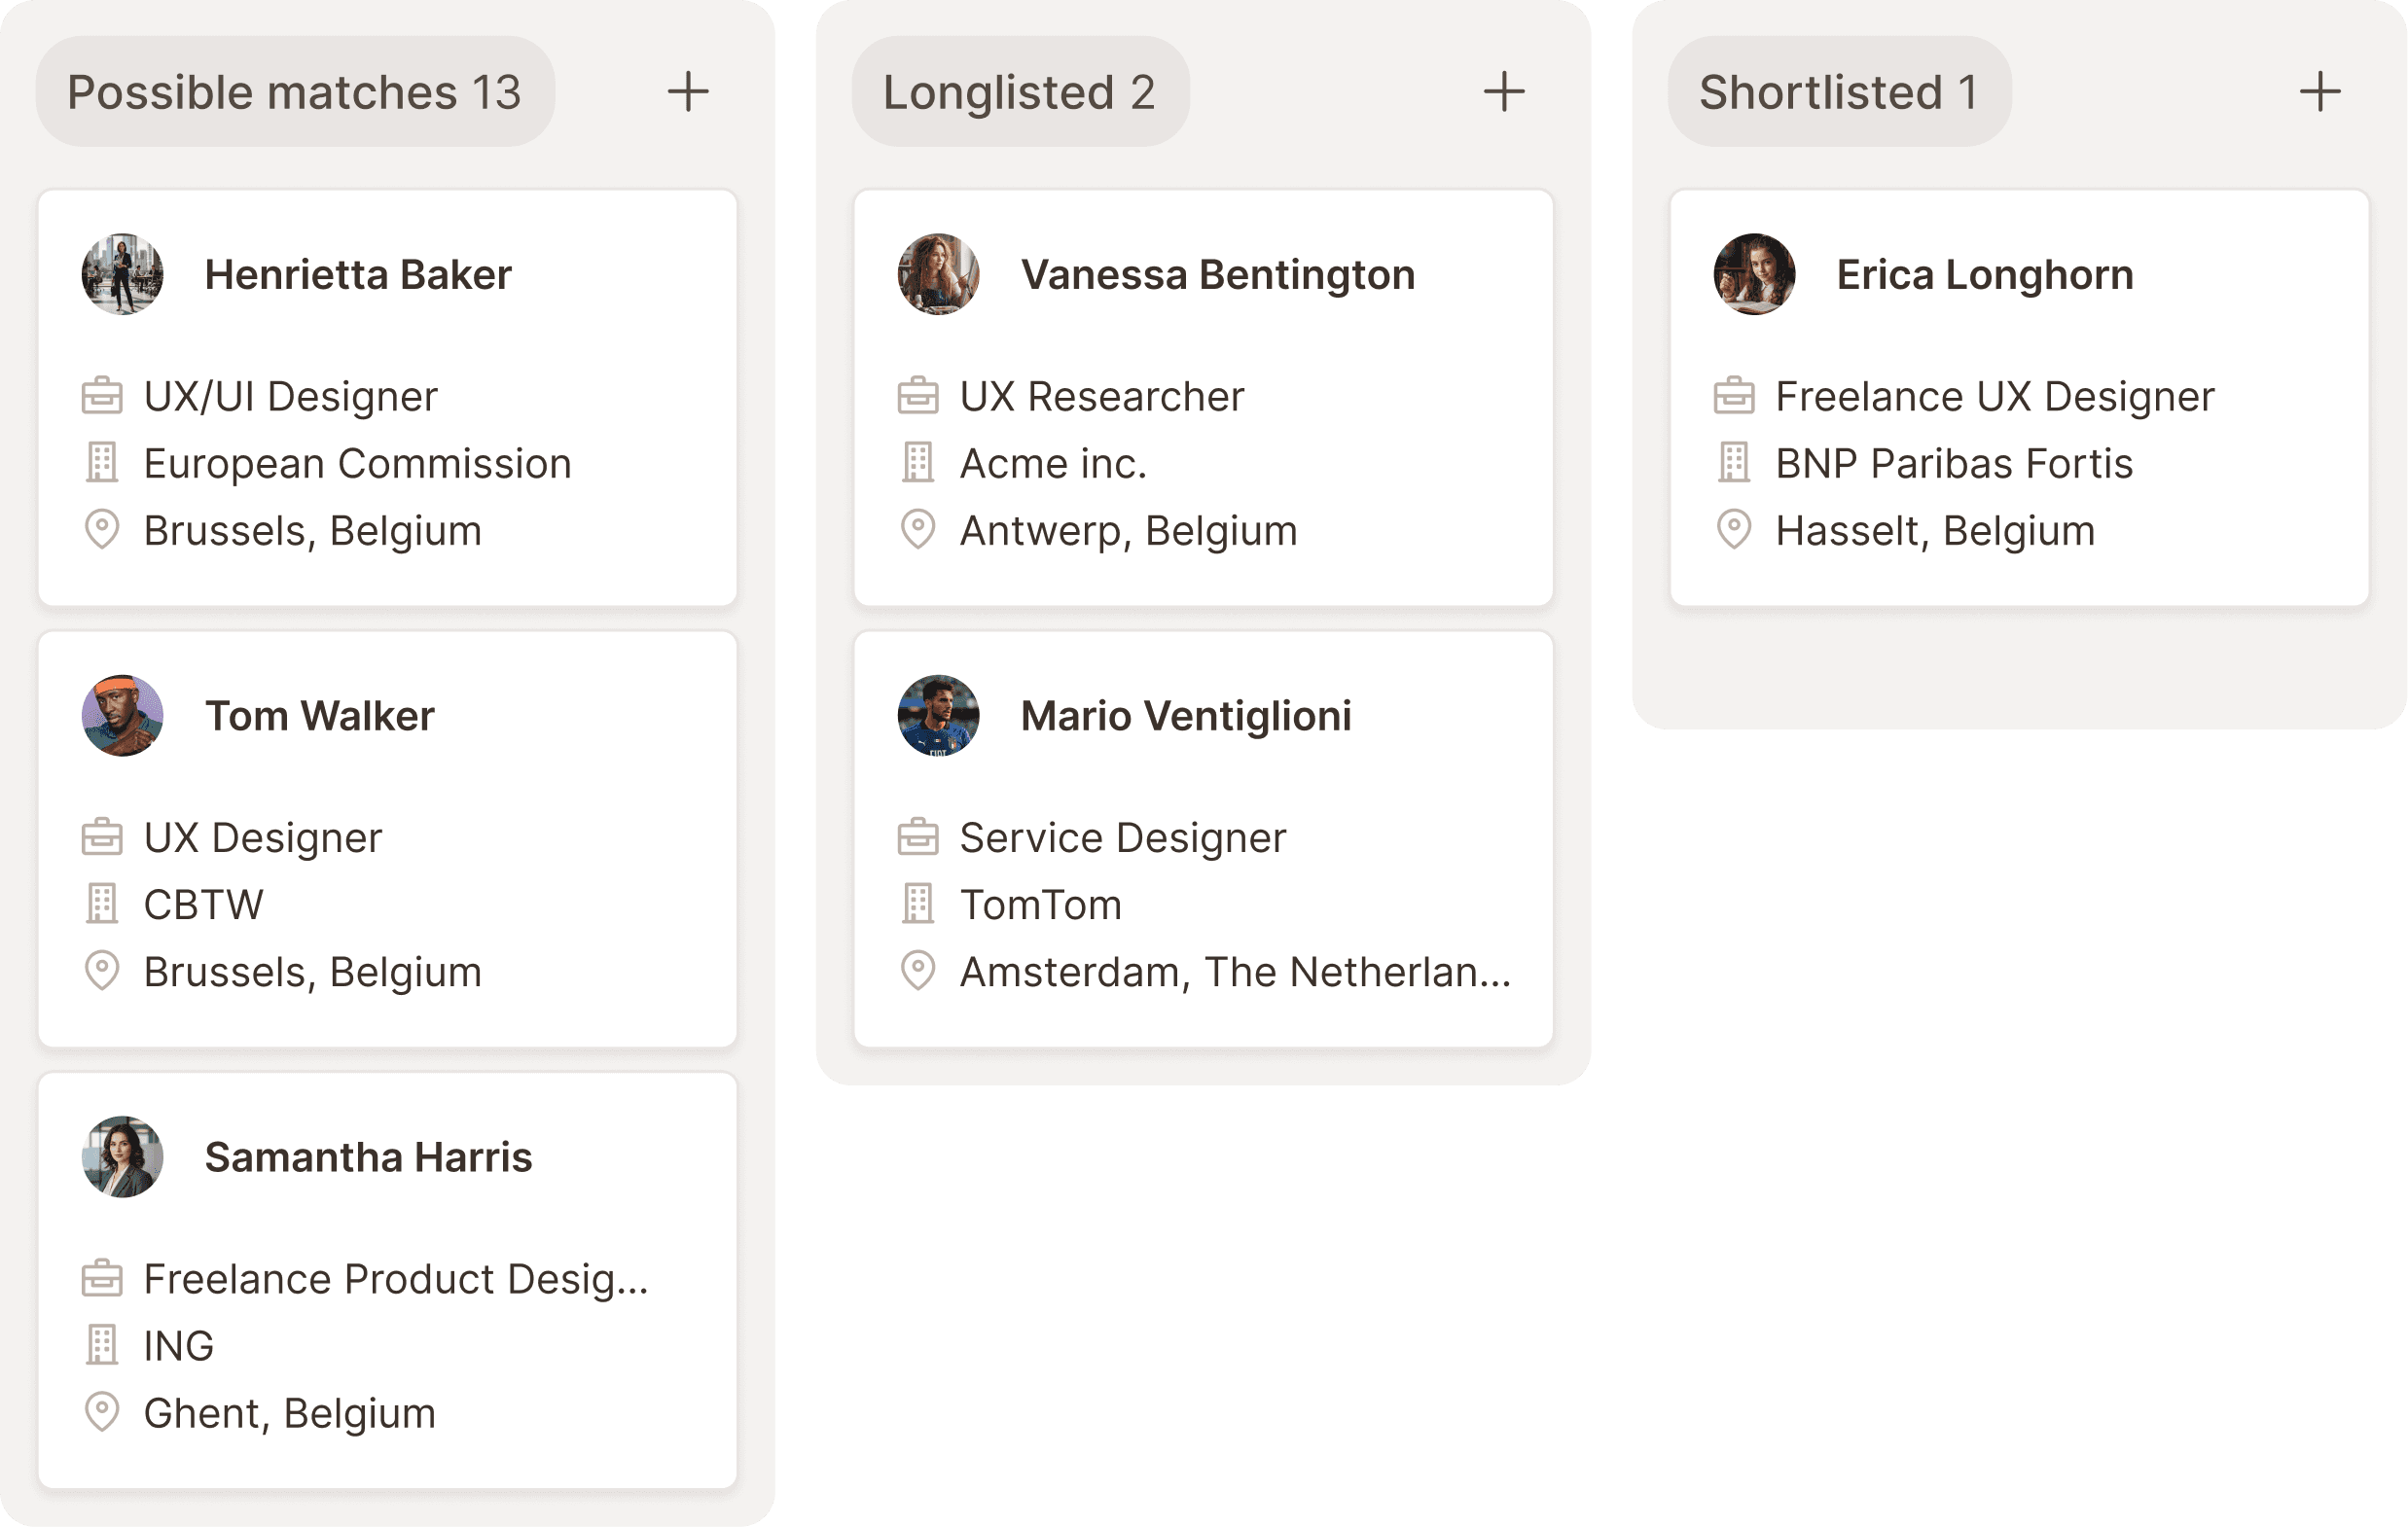The image size is (2408, 1527).
Task: Click the building icon next to TomTom
Action: pyautogui.click(x=918, y=904)
